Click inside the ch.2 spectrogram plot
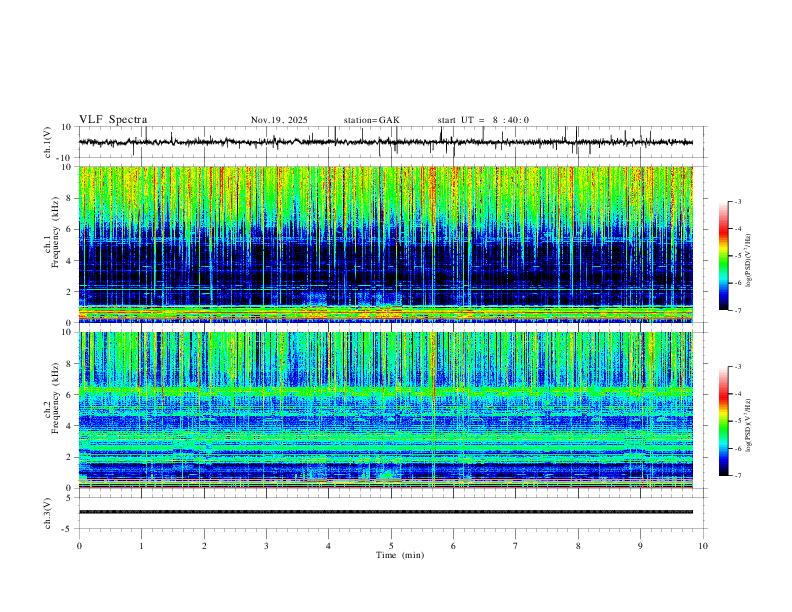 click(386, 410)
